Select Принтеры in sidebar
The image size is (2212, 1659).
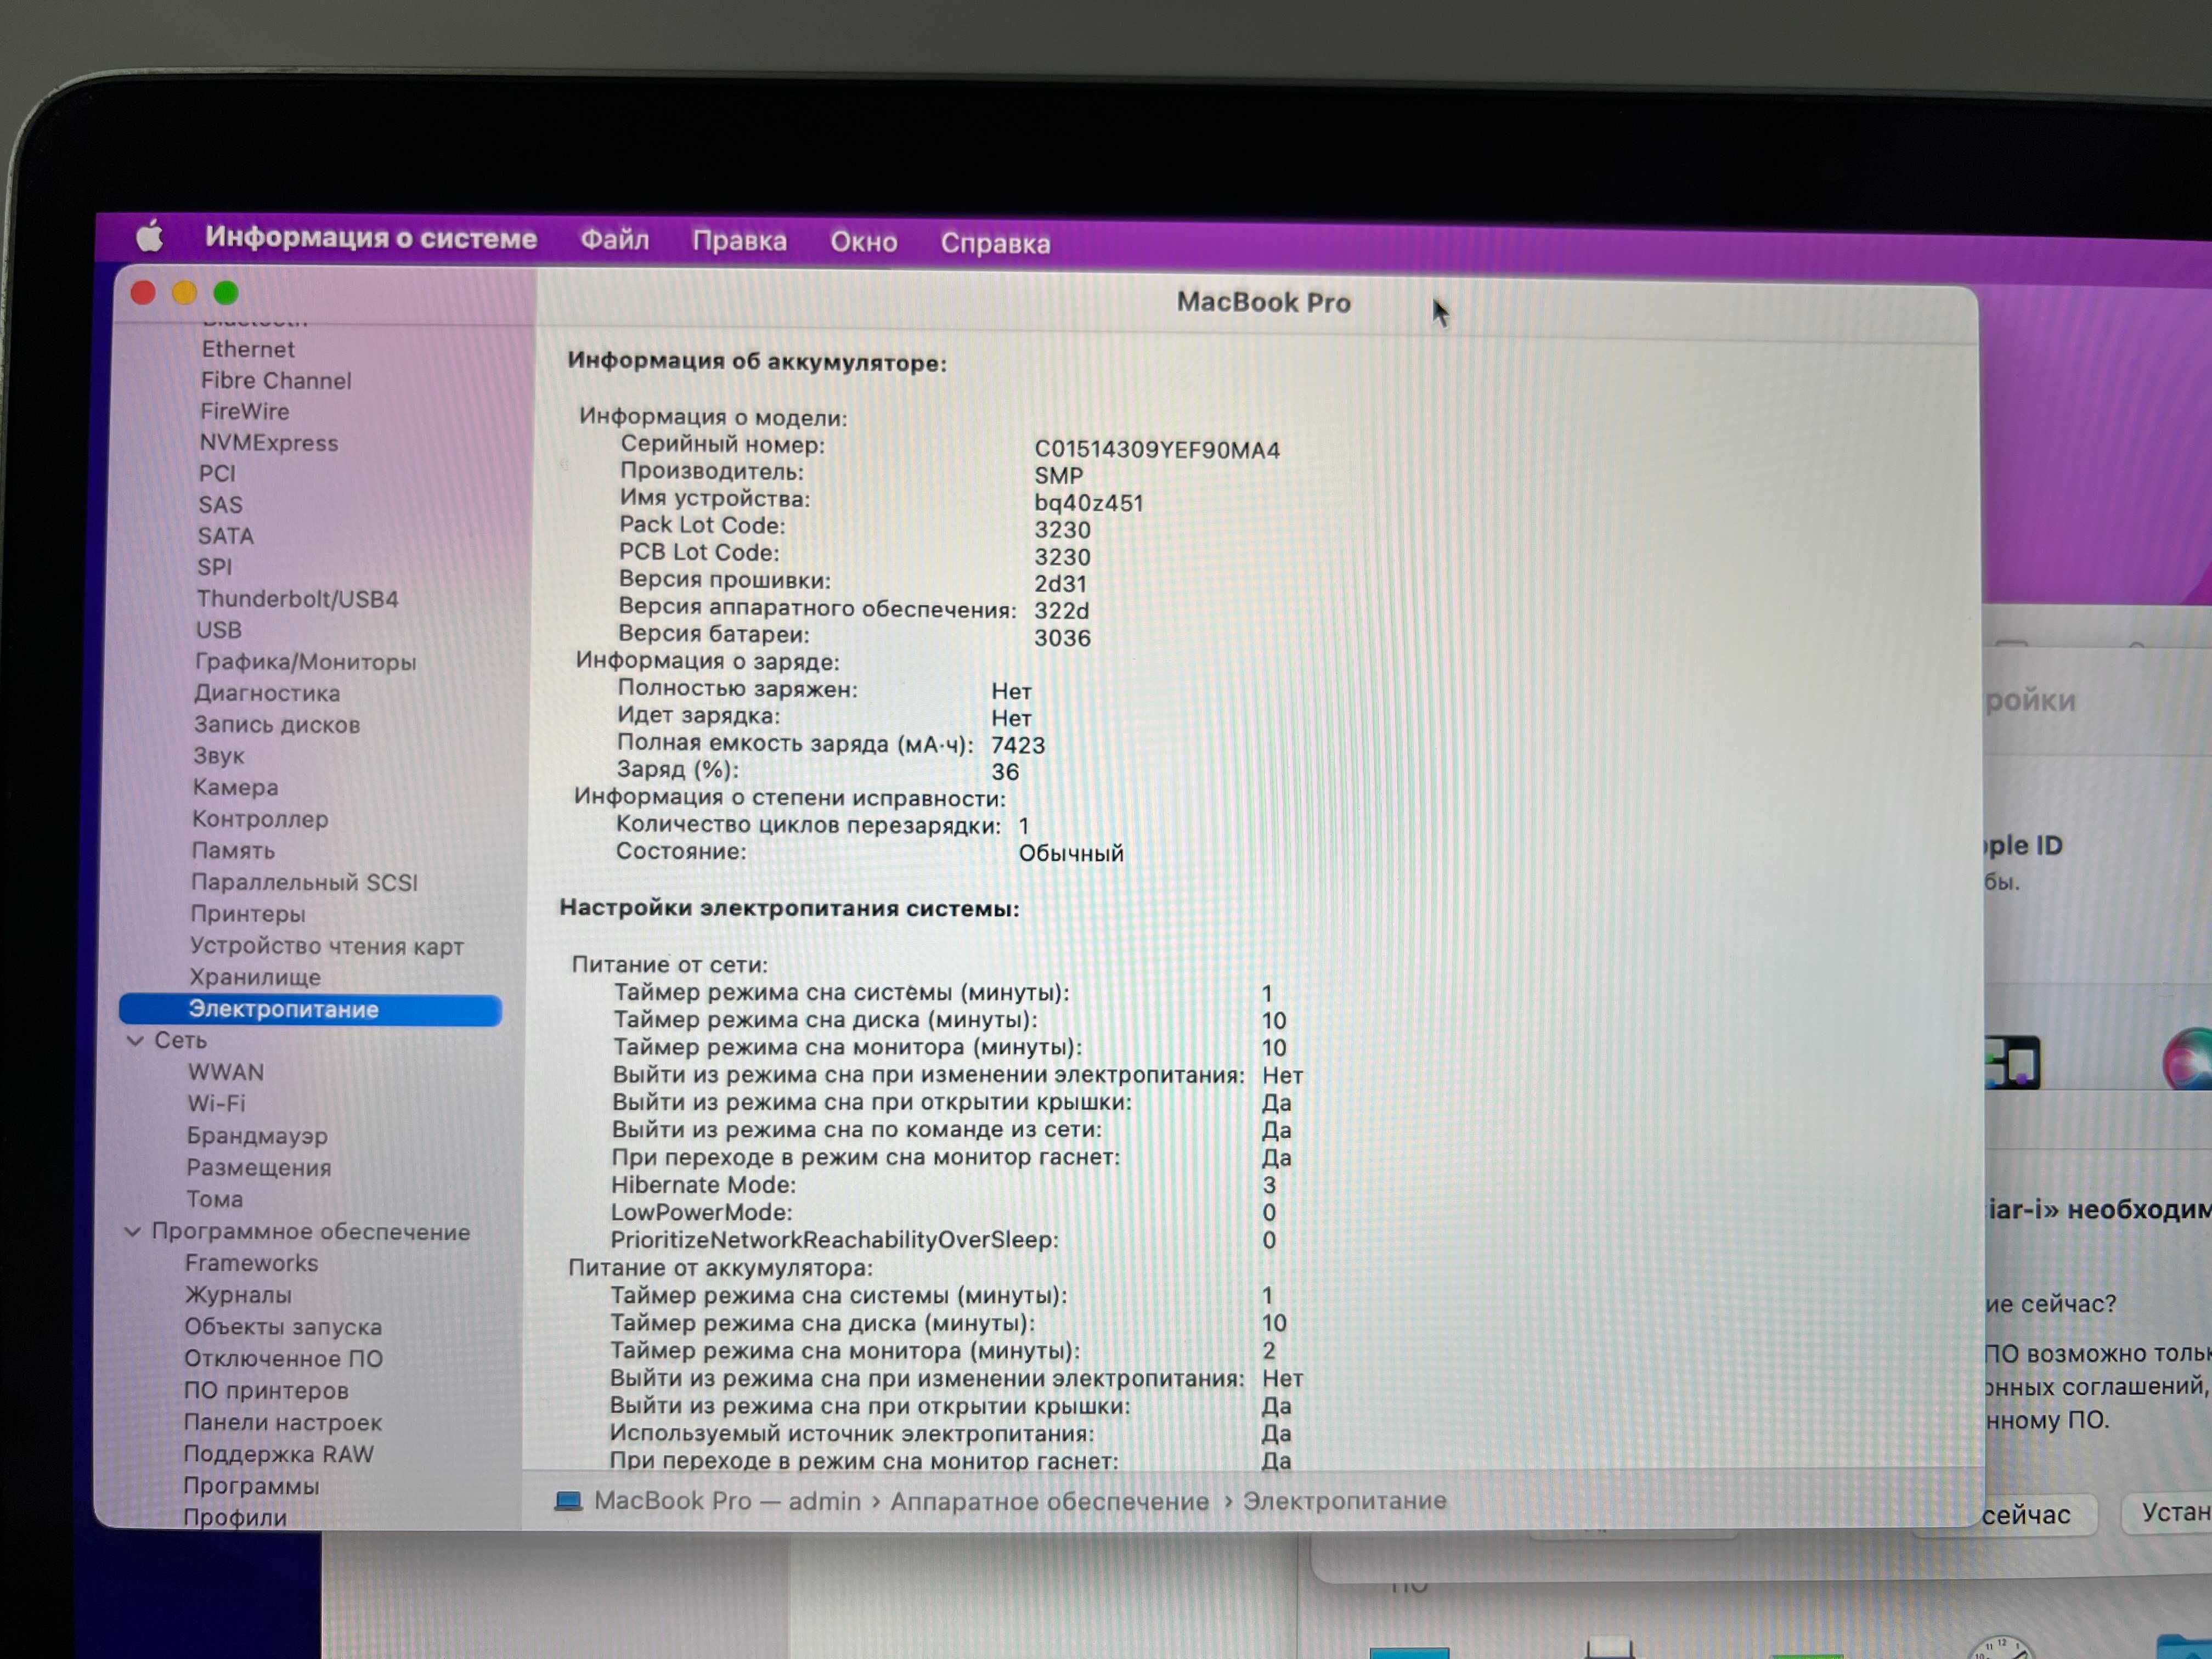coord(248,914)
